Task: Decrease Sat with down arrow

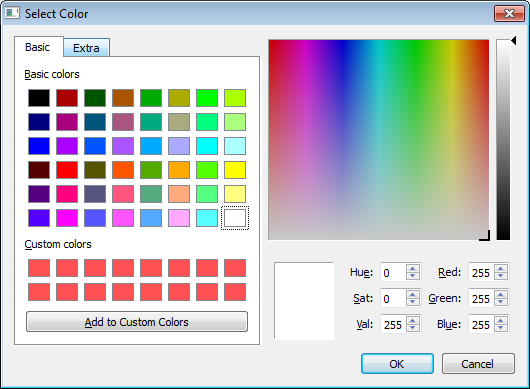Action: click(x=413, y=302)
